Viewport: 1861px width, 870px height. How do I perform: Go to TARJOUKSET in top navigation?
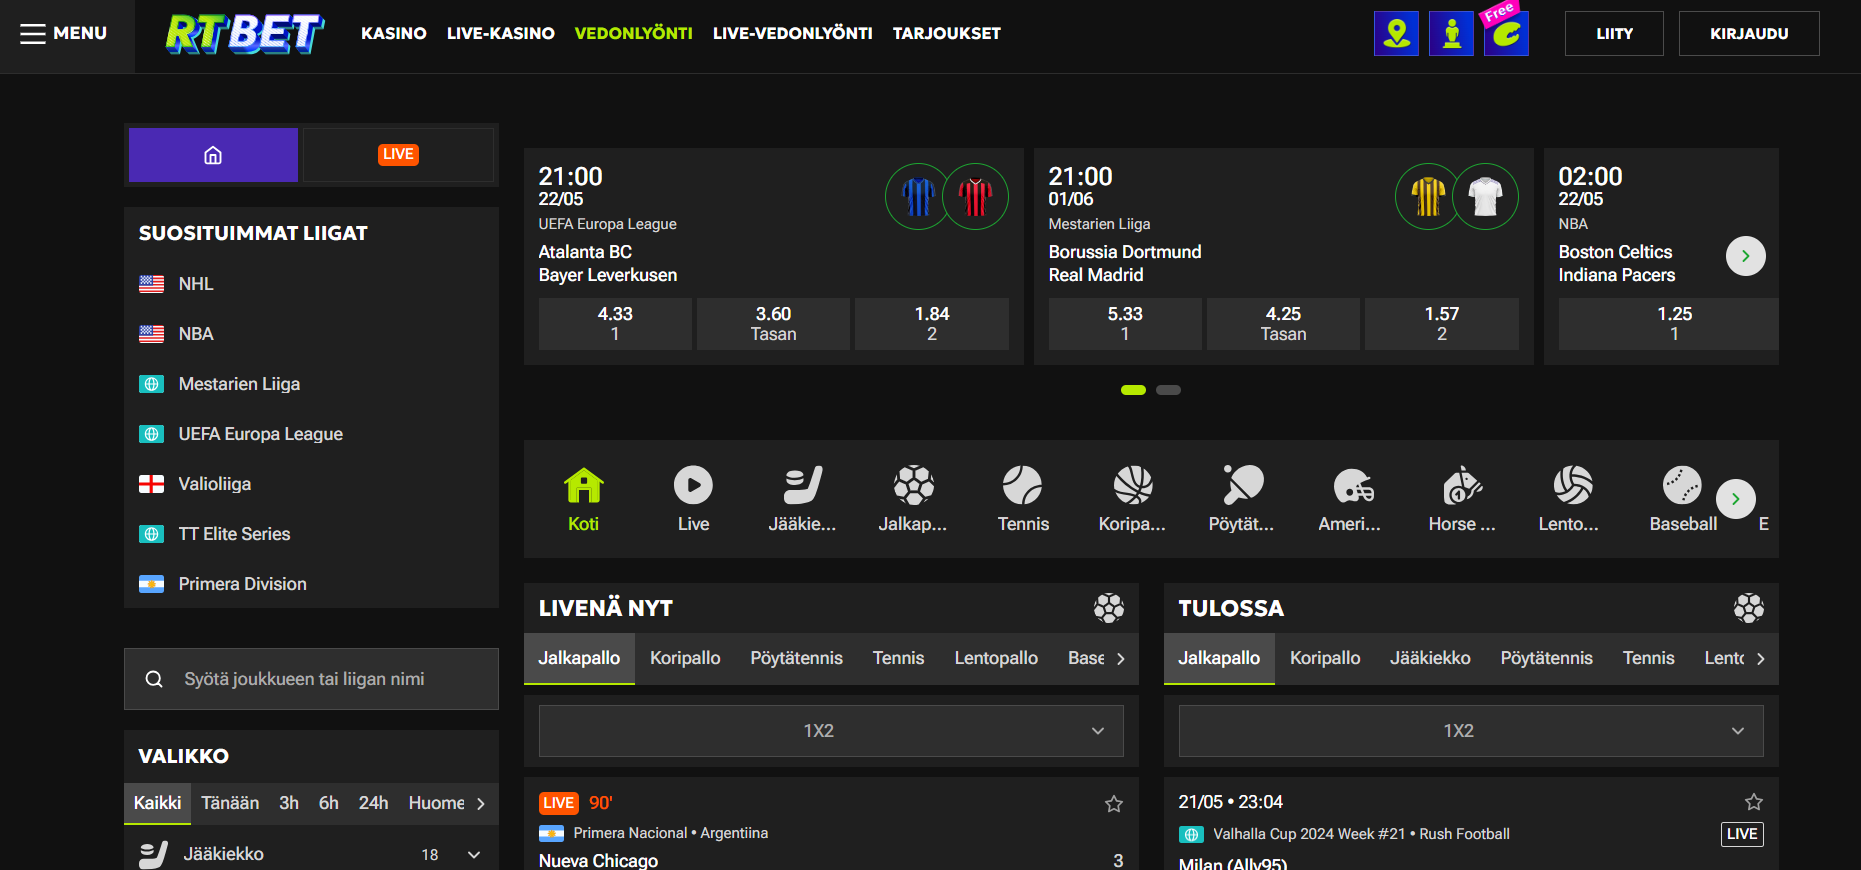(x=947, y=33)
